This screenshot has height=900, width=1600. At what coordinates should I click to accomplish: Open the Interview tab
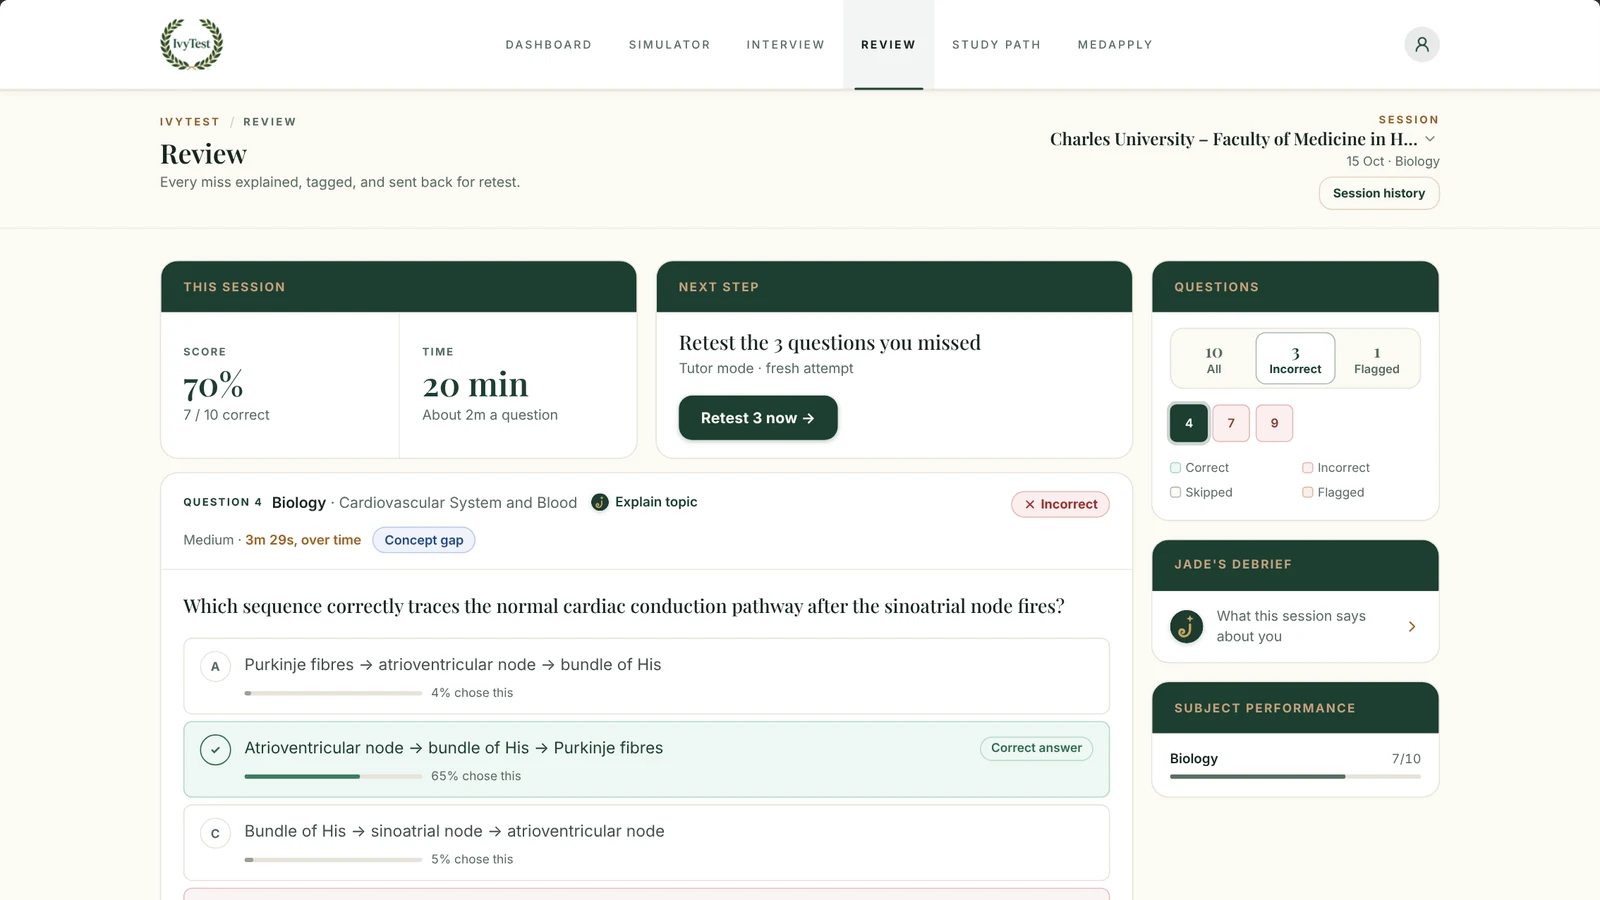(785, 45)
